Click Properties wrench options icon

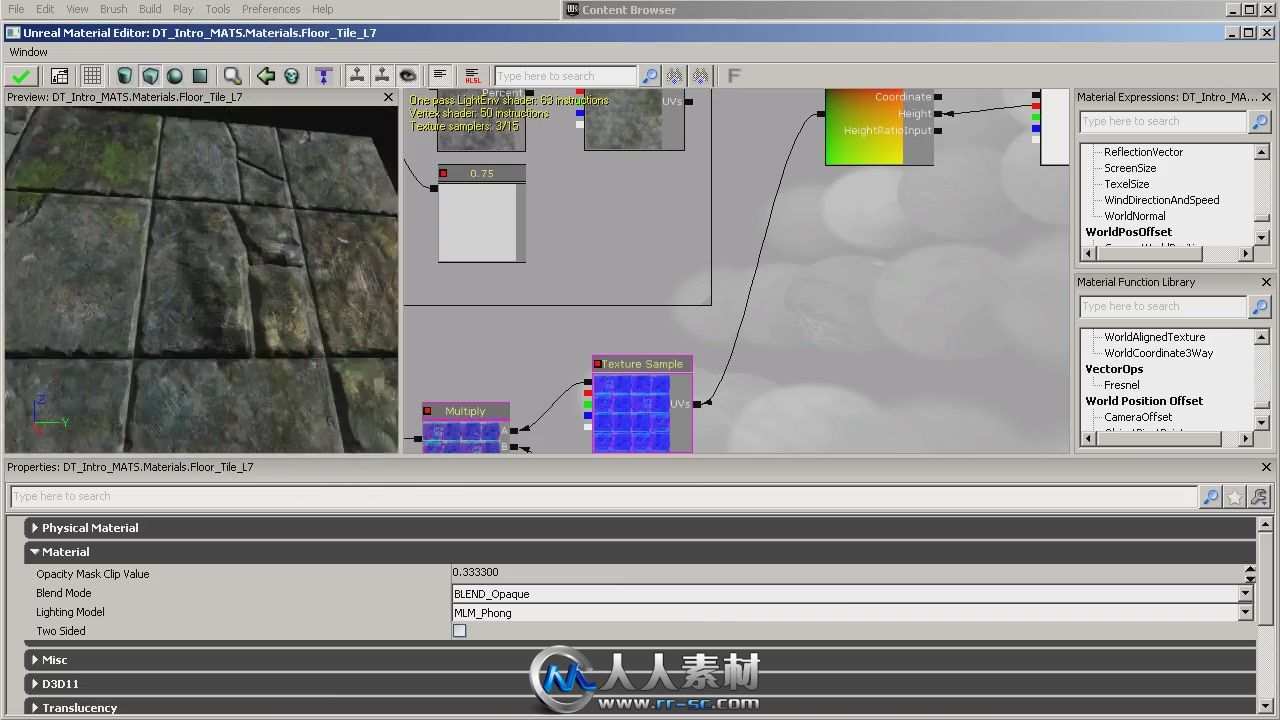click(1260, 497)
